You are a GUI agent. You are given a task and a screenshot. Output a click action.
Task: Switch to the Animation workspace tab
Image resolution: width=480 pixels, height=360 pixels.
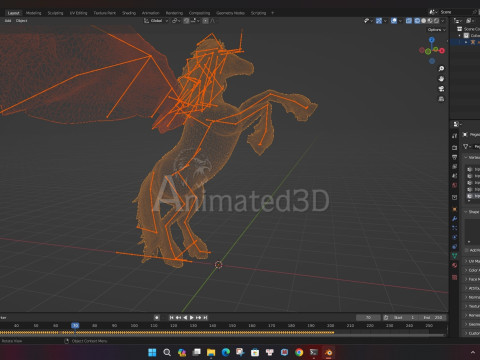tap(151, 13)
